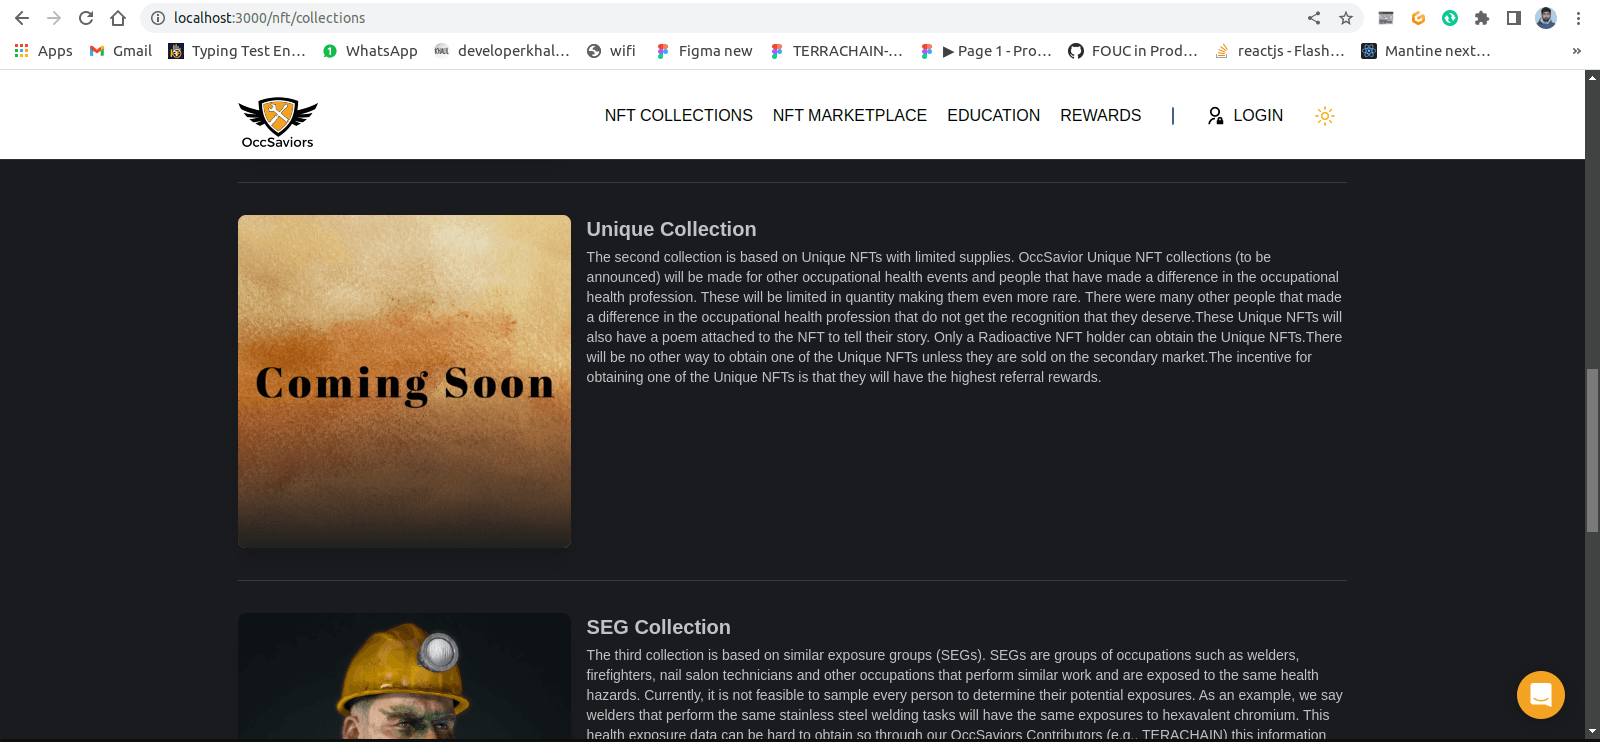Image resolution: width=1600 pixels, height=742 pixels.
Task: Click the scrollbar down arrow
Action: tap(1592, 732)
